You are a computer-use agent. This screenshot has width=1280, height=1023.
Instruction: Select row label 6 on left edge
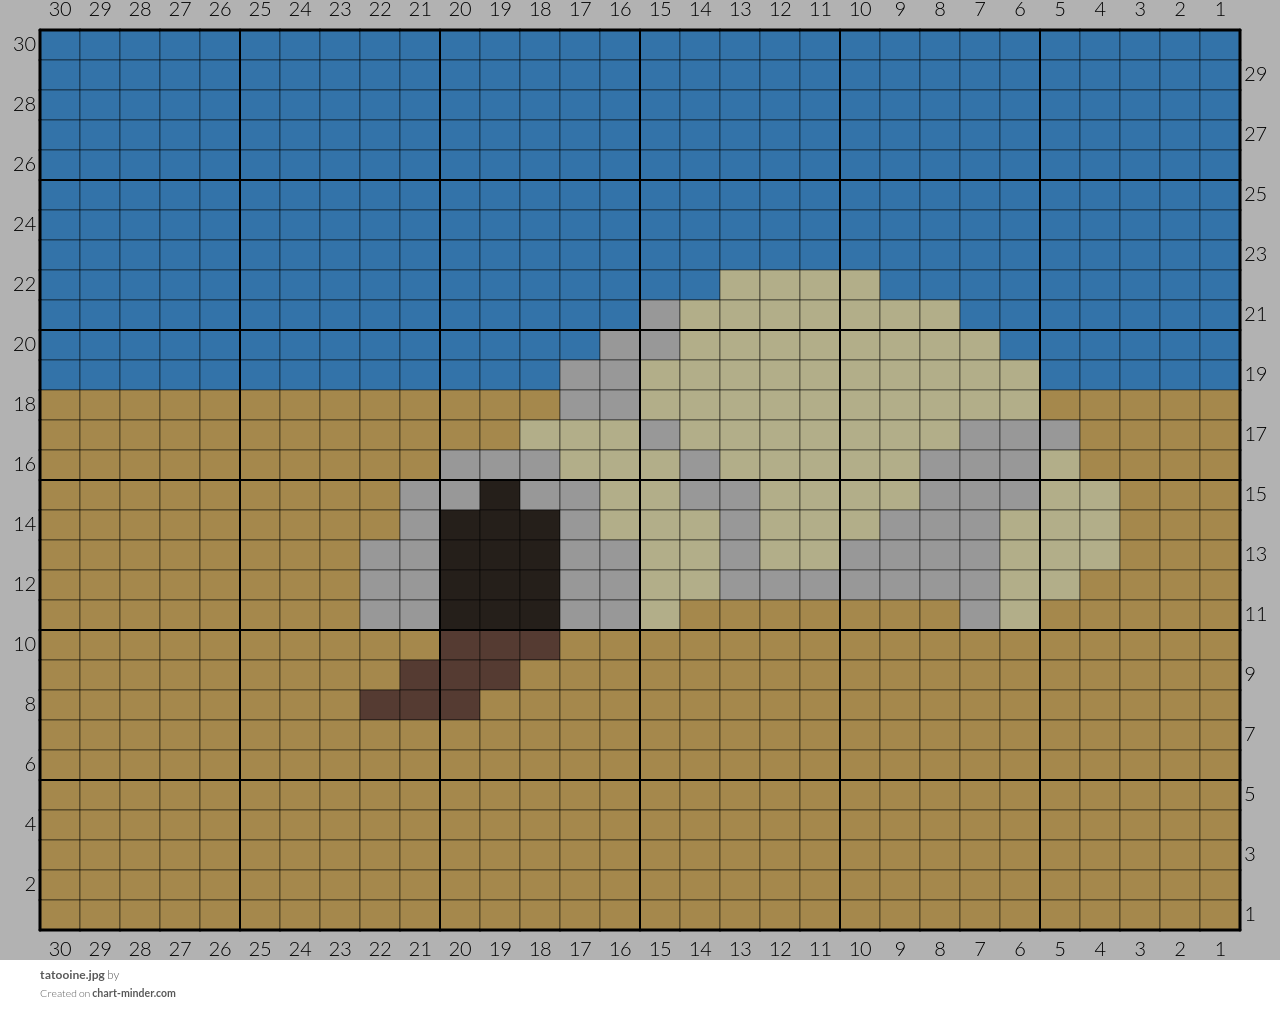point(30,764)
